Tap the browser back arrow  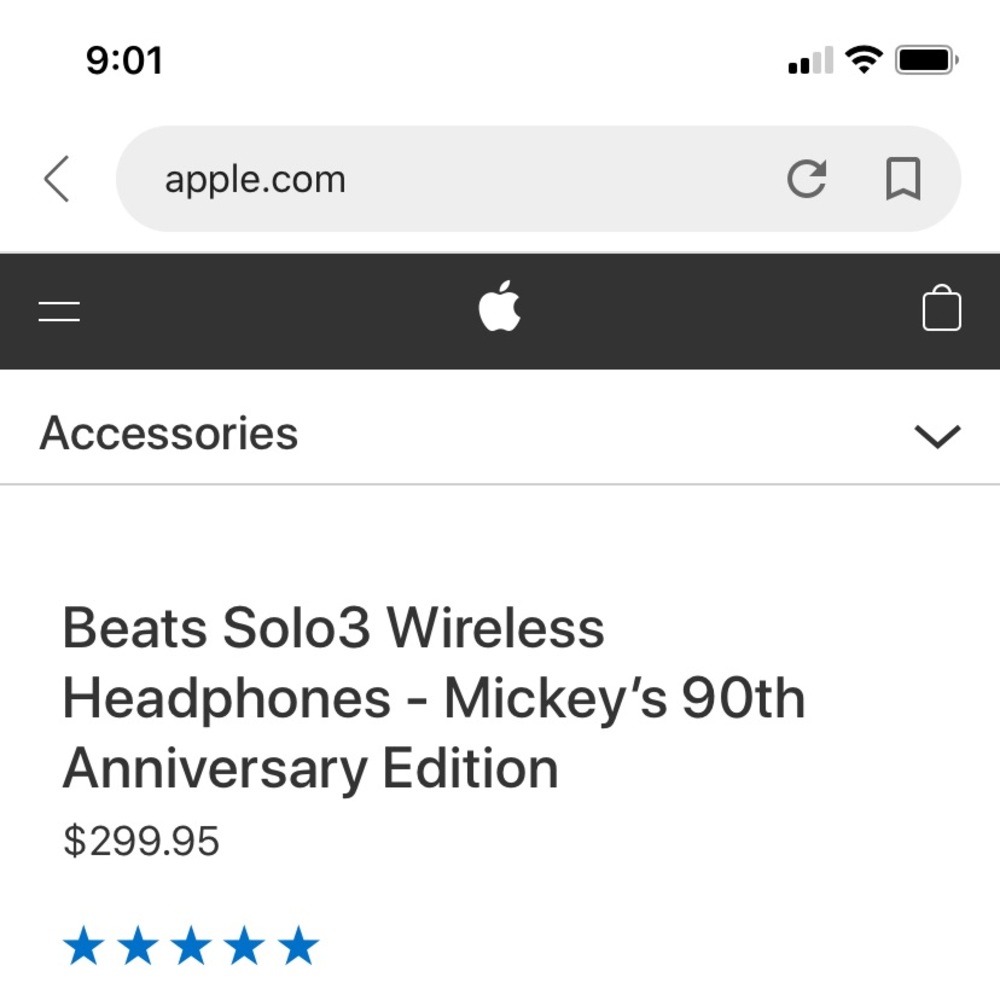coord(58,180)
